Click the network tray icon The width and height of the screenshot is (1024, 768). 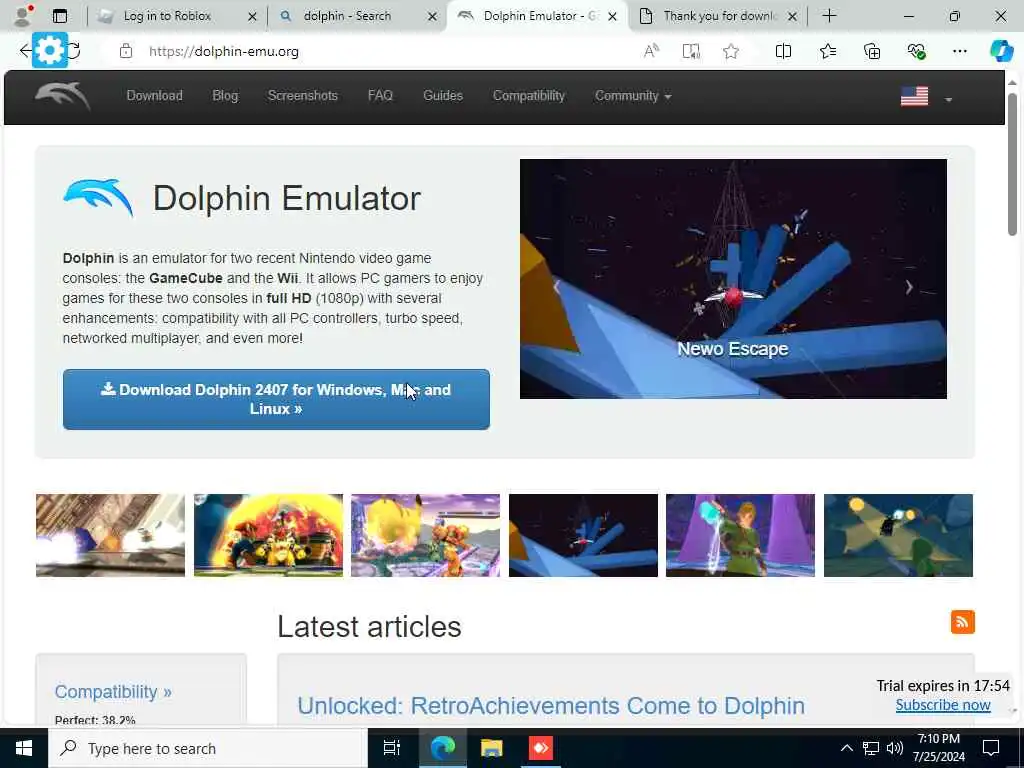tap(871, 748)
